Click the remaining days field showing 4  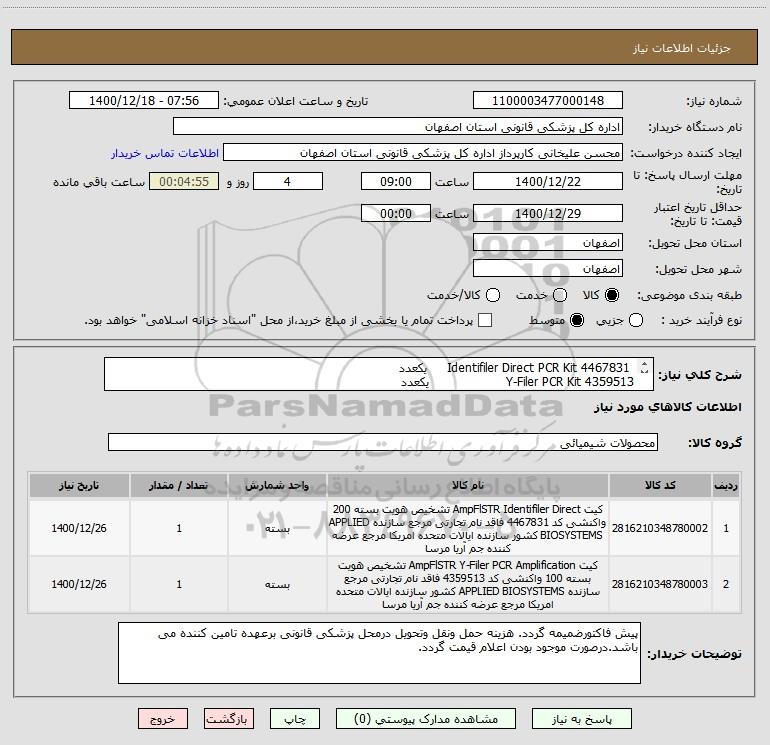[288, 181]
